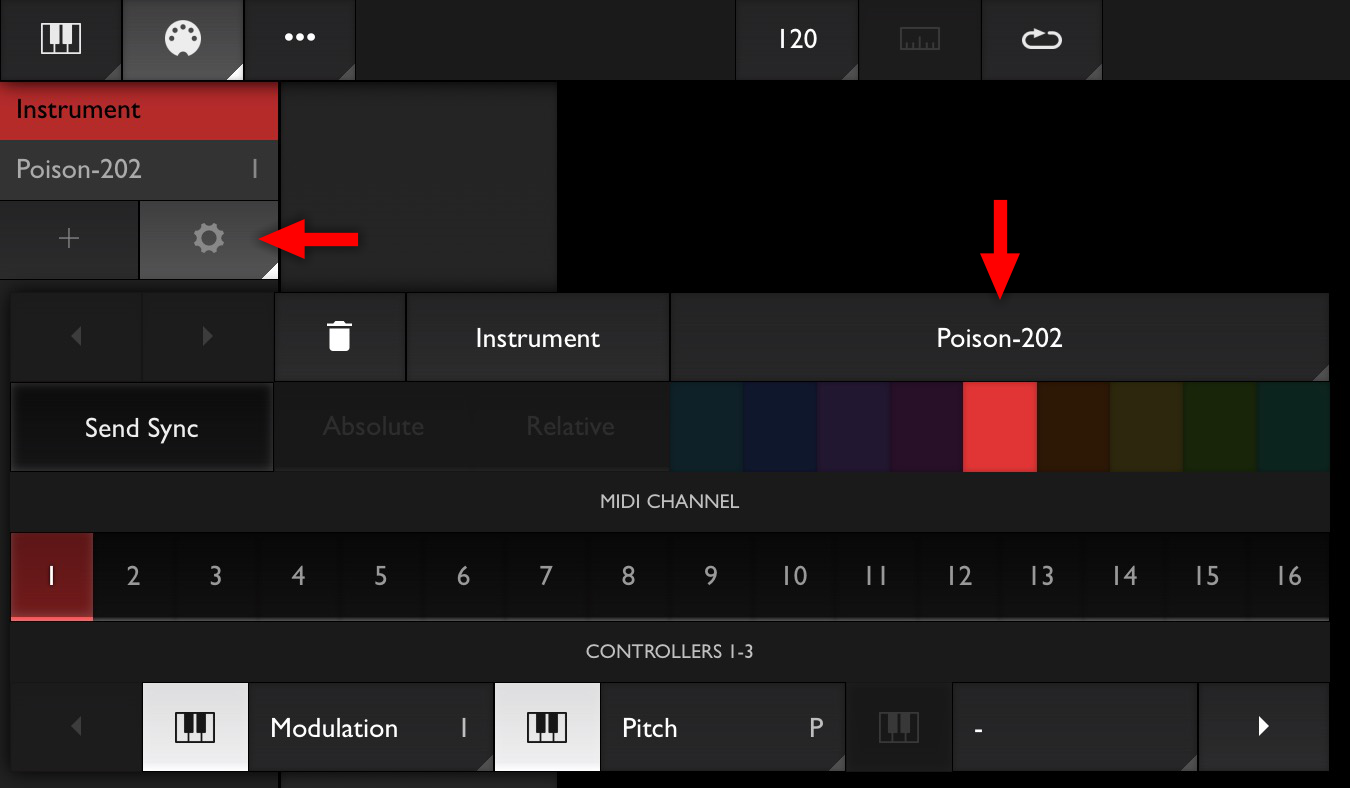
Task: Pick the dark brown color swatch
Action: (1073, 427)
